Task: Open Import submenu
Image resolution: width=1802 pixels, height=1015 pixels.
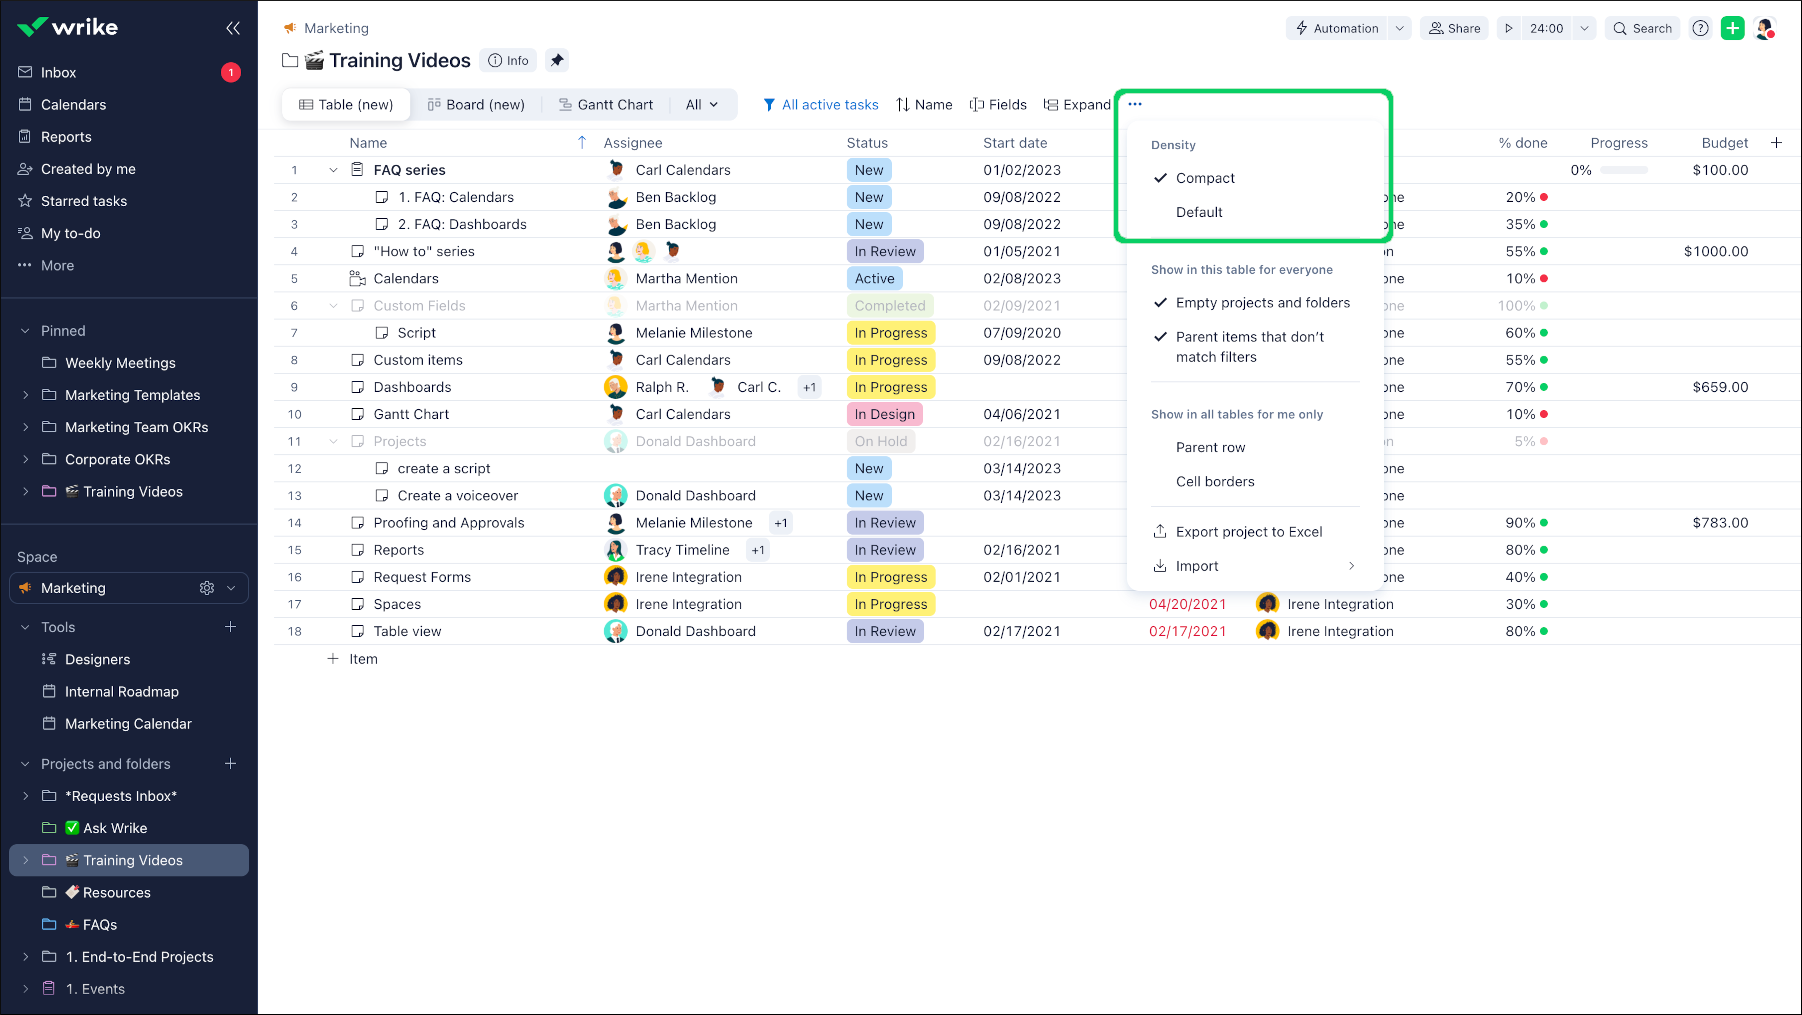Action: (1254, 566)
